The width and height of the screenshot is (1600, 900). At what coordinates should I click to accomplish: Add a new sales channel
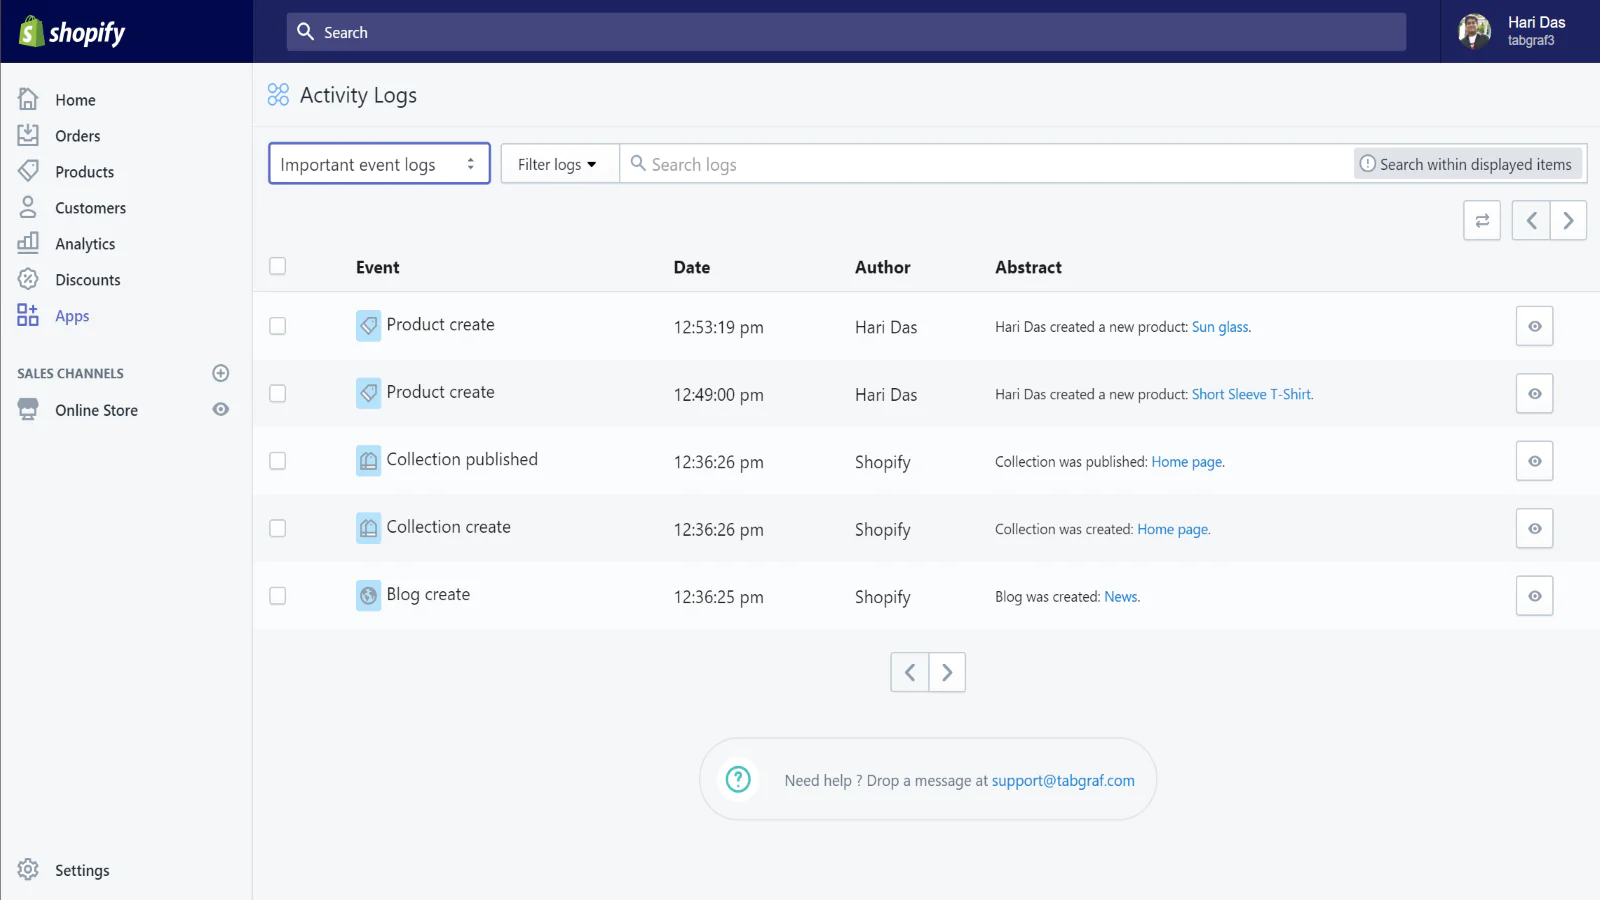(x=221, y=373)
